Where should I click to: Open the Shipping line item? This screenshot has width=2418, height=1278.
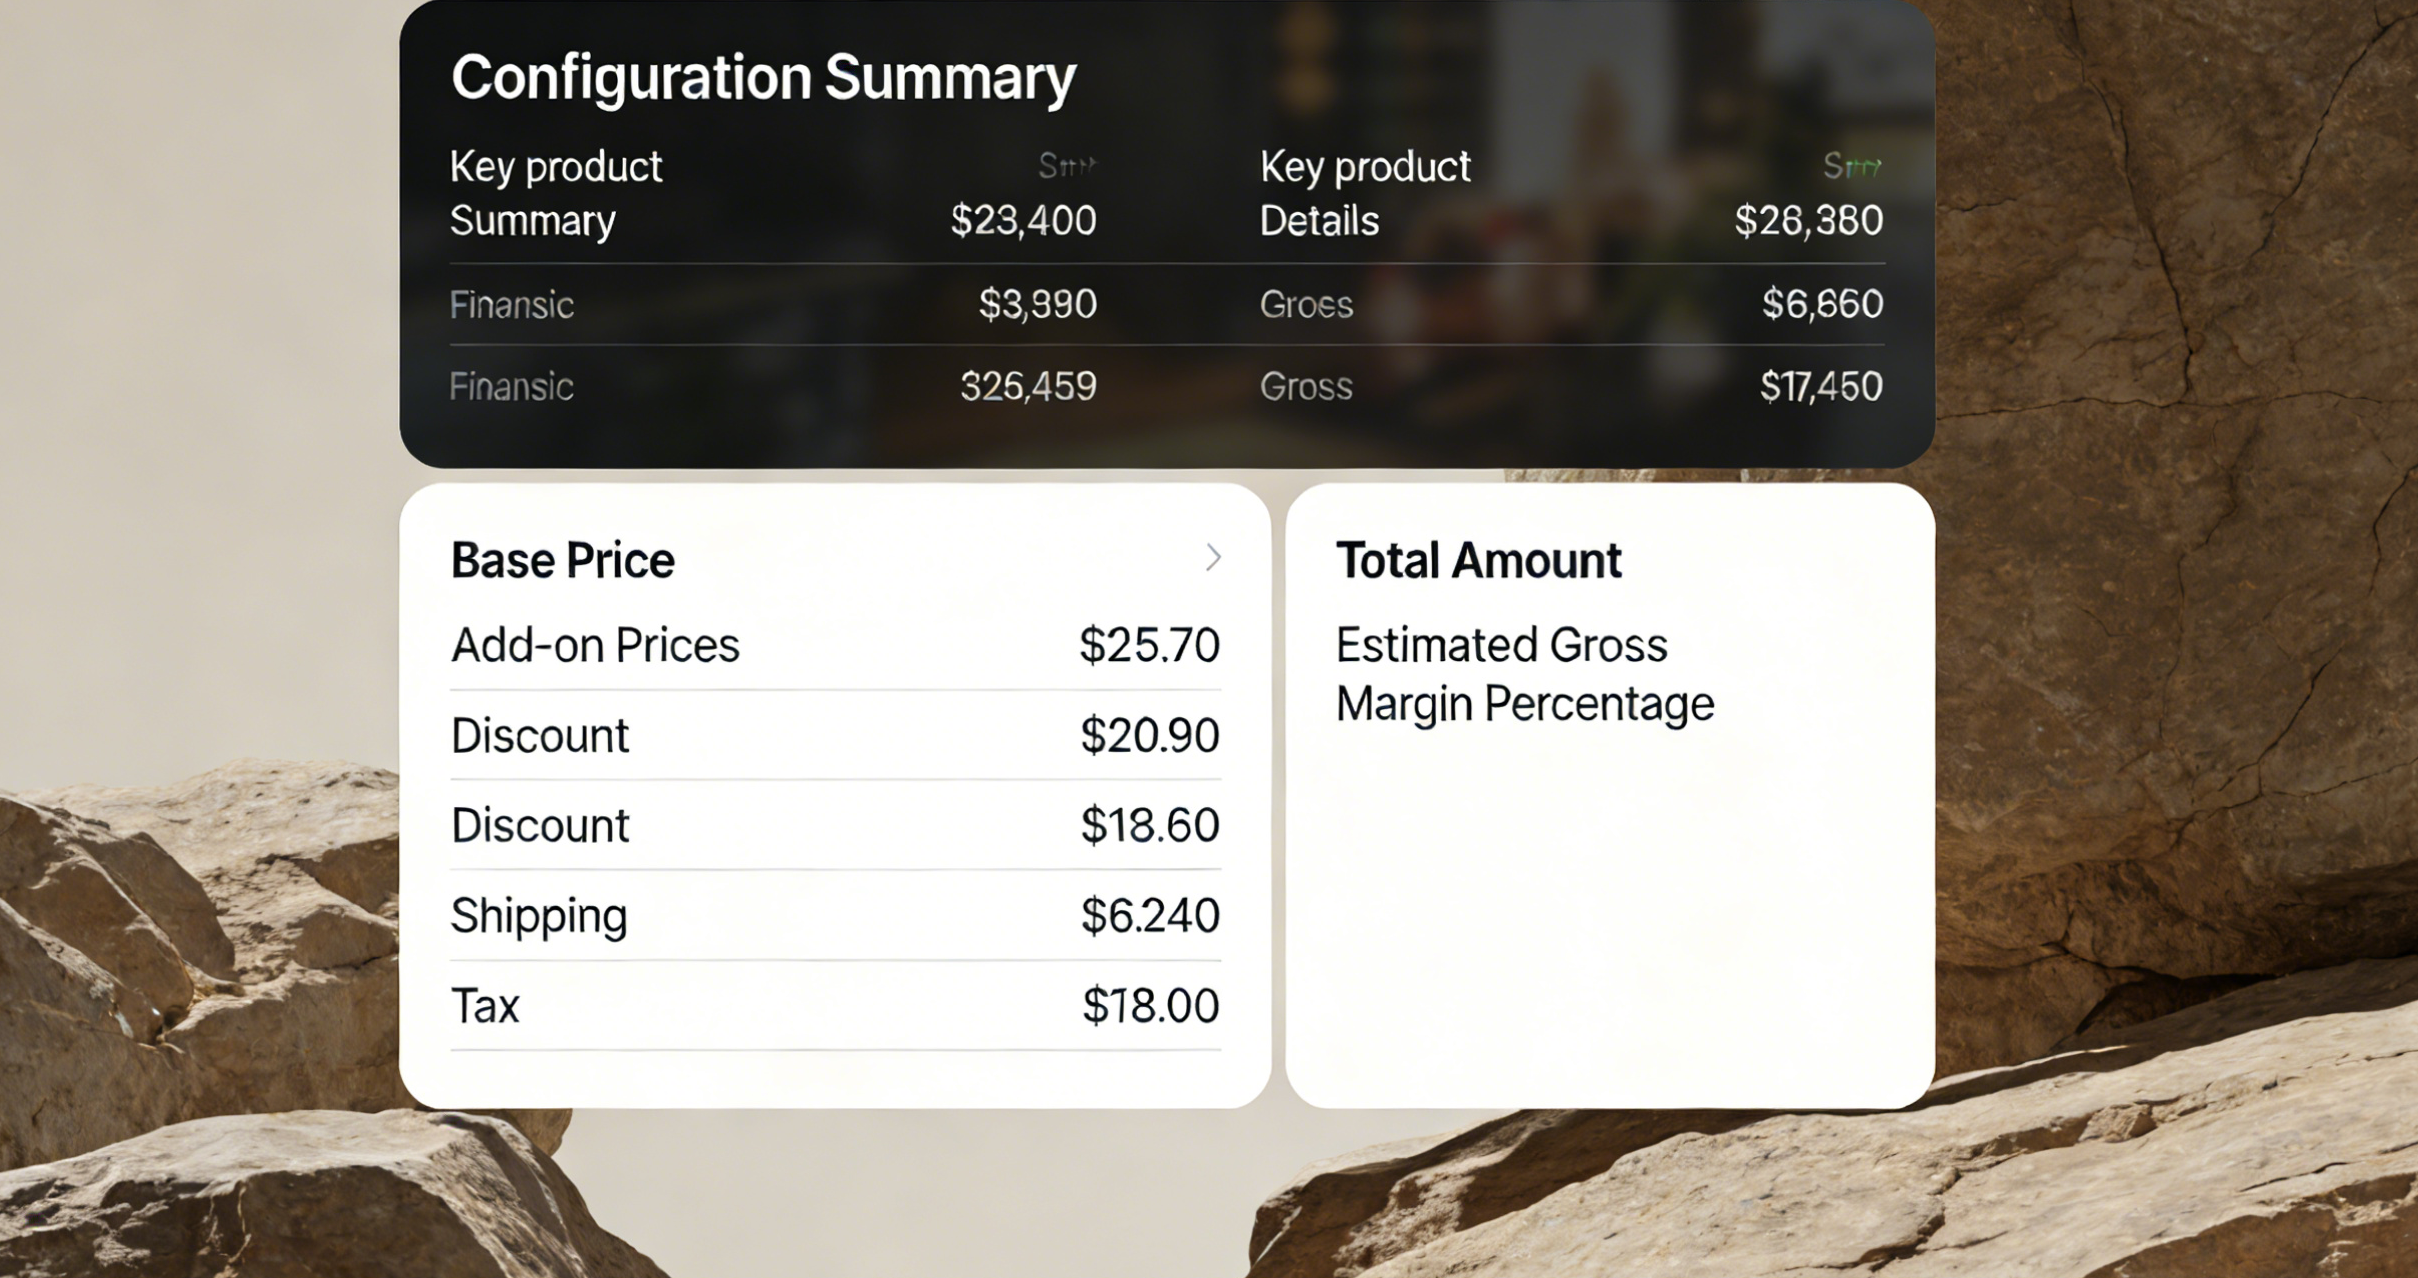coord(834,915)
